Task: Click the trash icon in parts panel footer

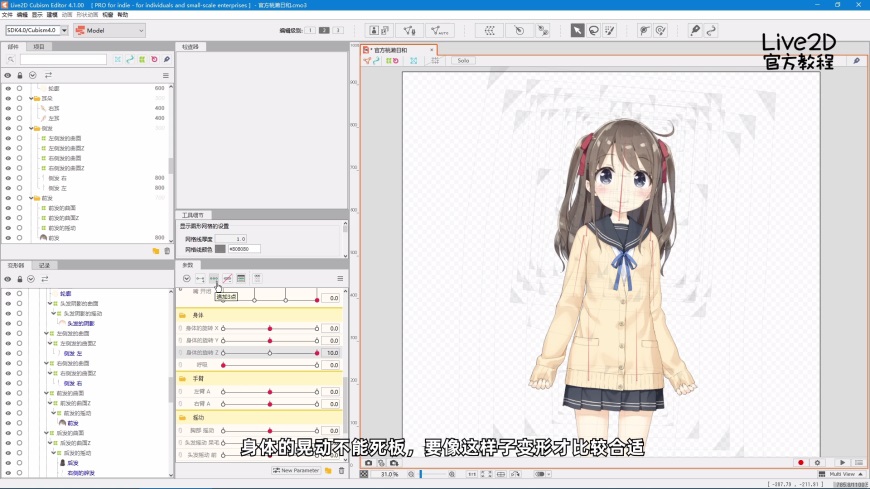Action: pos(167,251)
